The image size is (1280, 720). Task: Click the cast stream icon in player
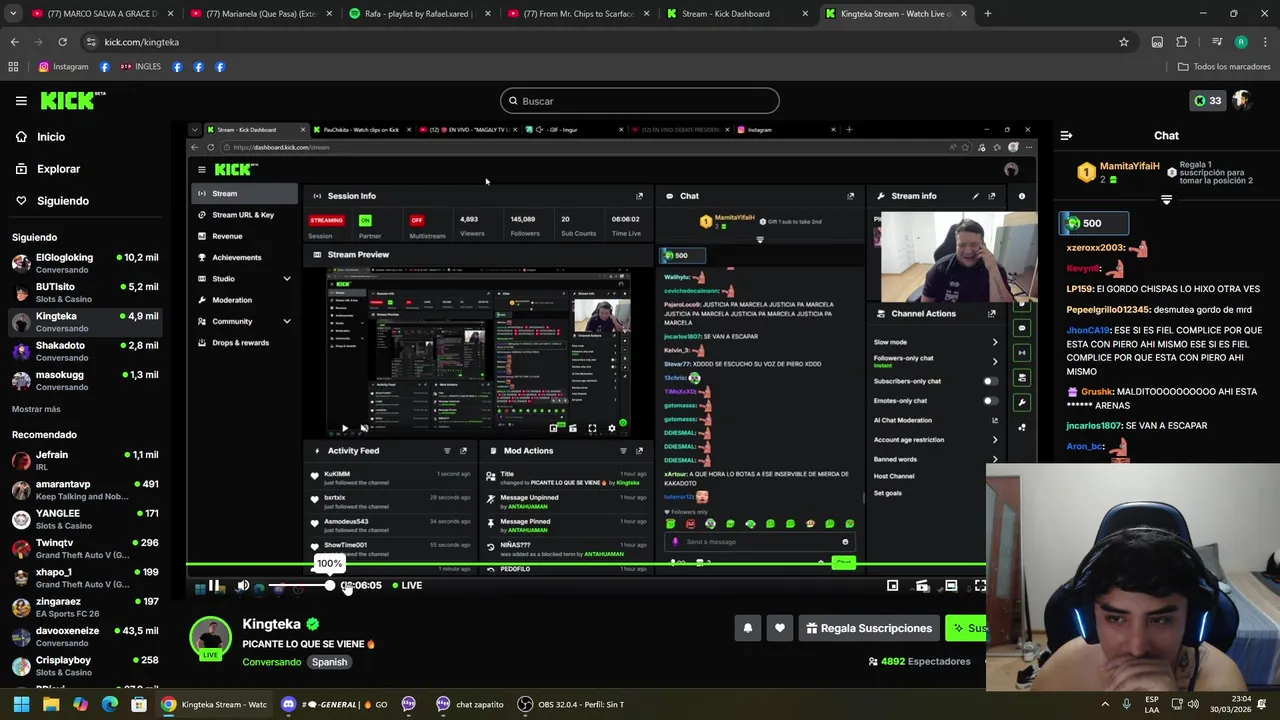pos(922,586)
